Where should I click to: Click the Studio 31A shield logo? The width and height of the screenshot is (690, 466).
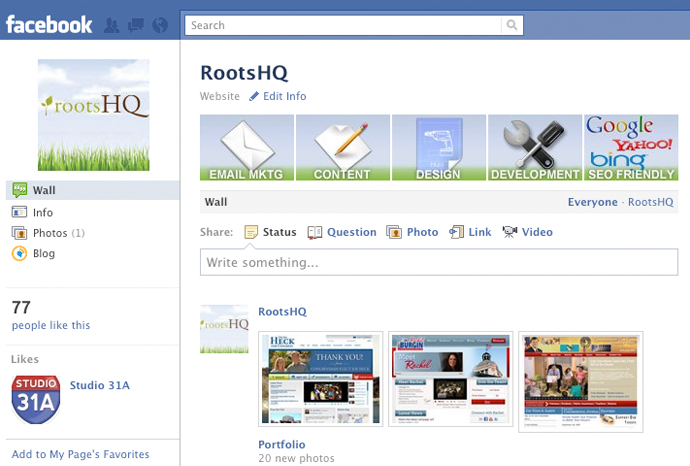click(36, 400)
